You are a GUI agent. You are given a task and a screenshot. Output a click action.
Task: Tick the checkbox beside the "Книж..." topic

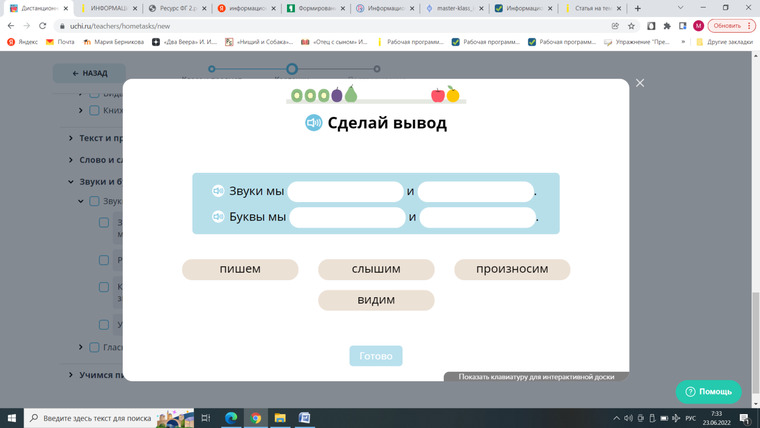coord(94,111)
